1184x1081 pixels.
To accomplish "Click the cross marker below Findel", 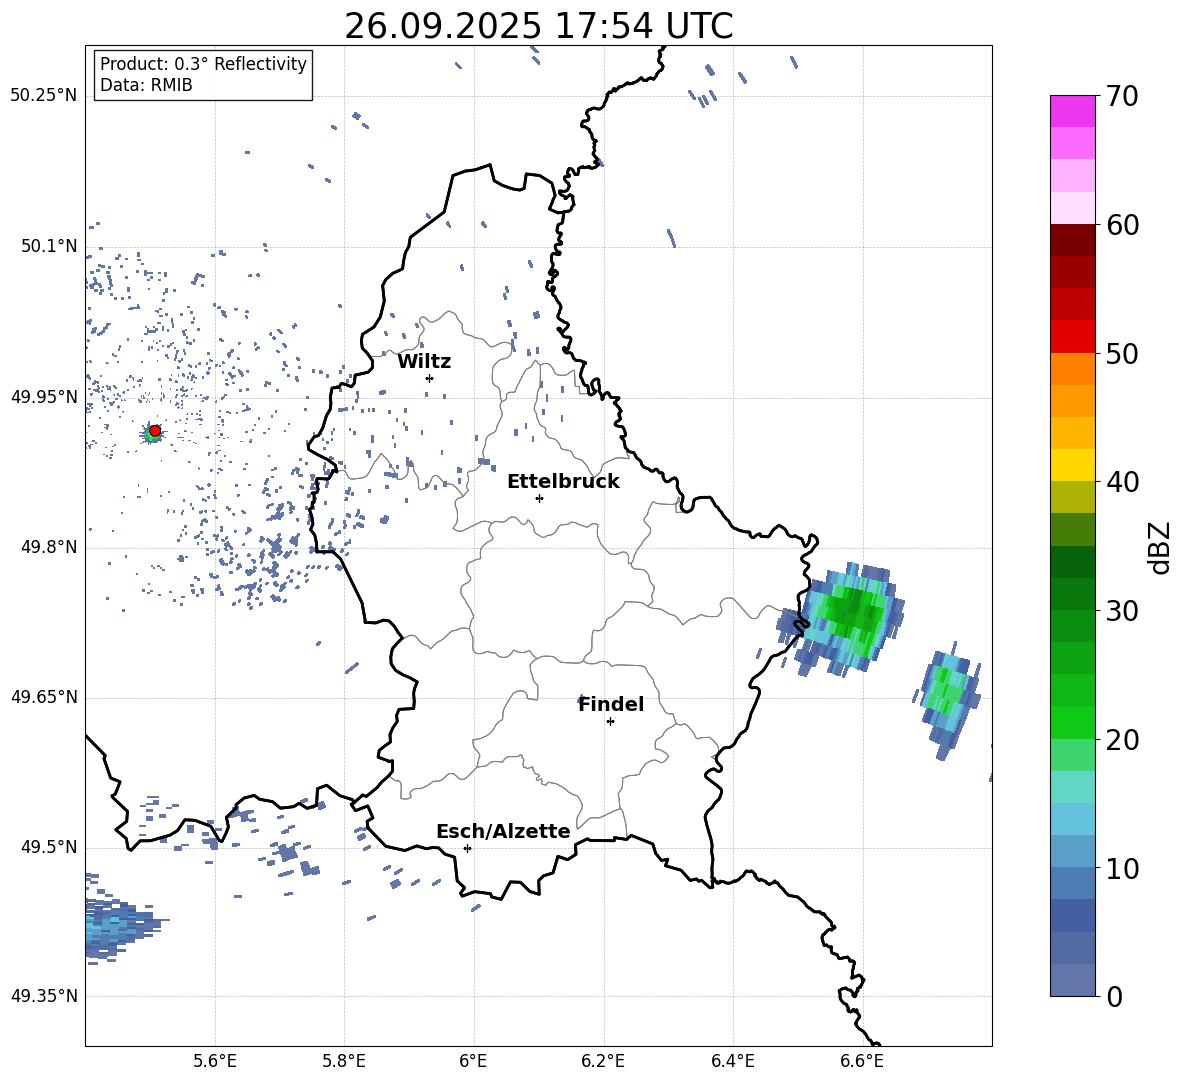I will point(610,722).
